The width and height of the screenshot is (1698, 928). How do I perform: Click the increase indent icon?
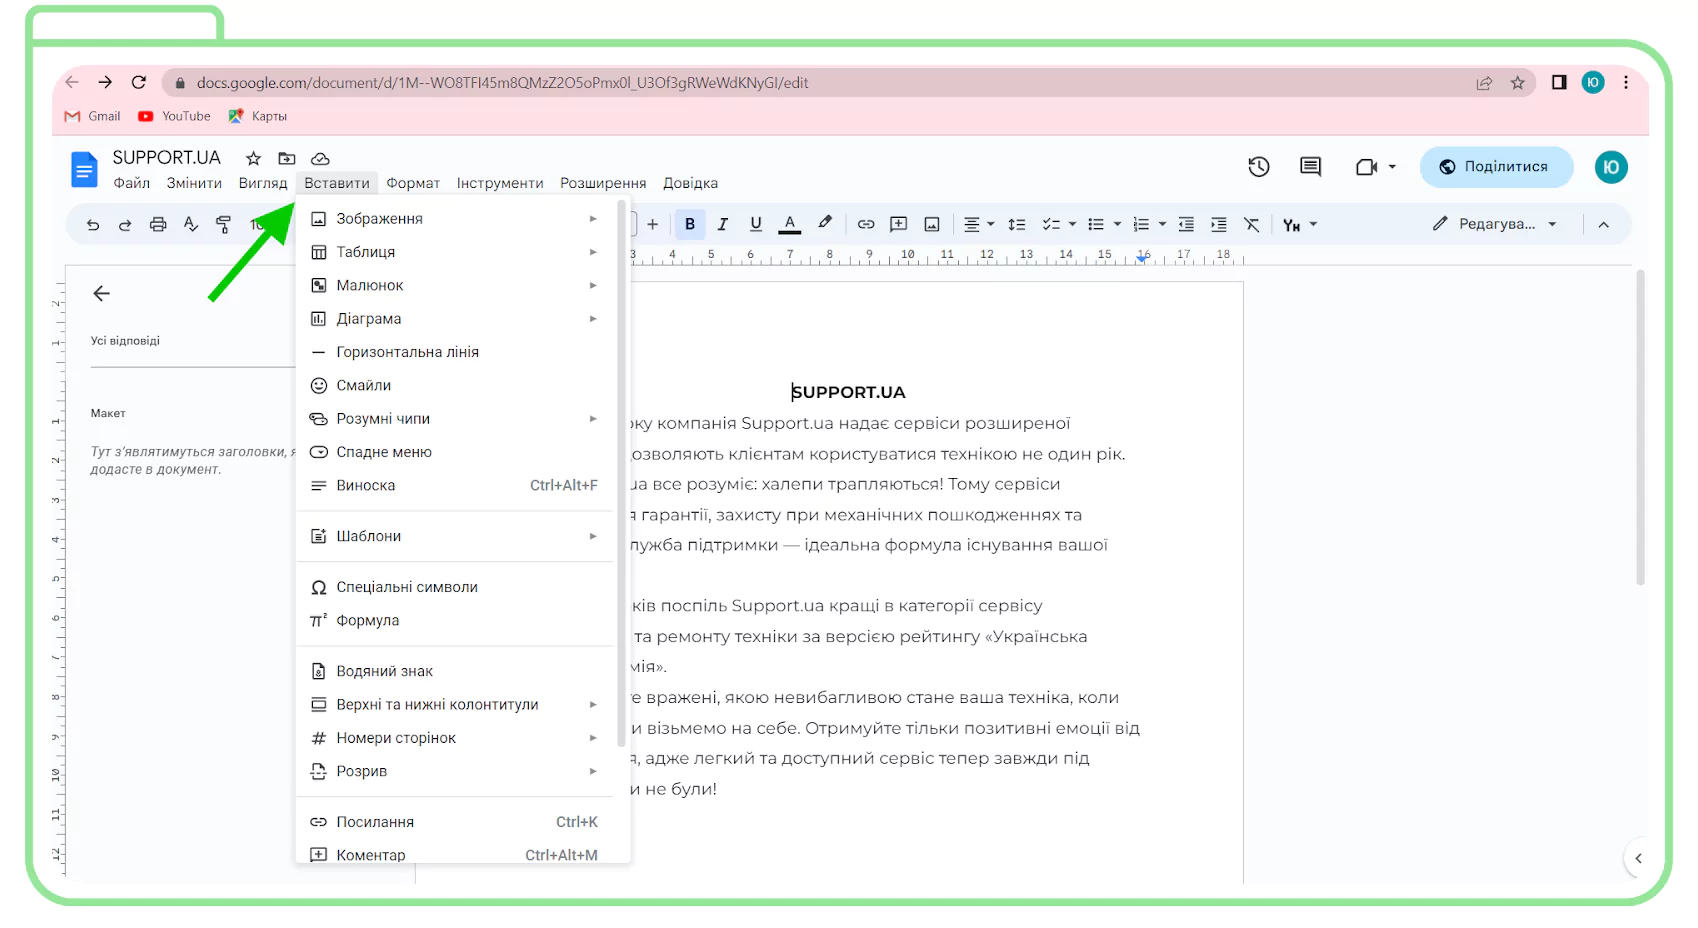pyautogui.click(x=1219, y=224)
